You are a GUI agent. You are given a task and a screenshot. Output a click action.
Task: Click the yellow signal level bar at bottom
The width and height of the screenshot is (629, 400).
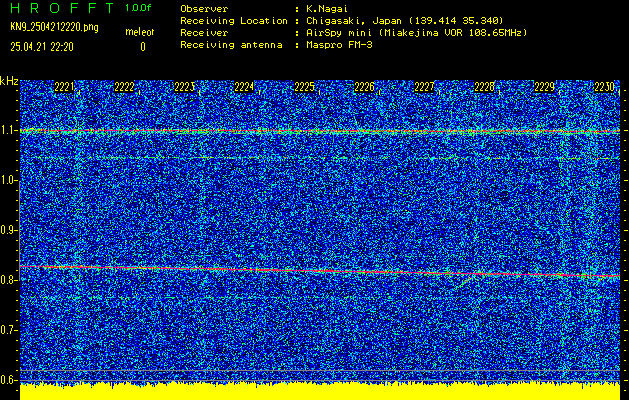click(x=320, y=392)
